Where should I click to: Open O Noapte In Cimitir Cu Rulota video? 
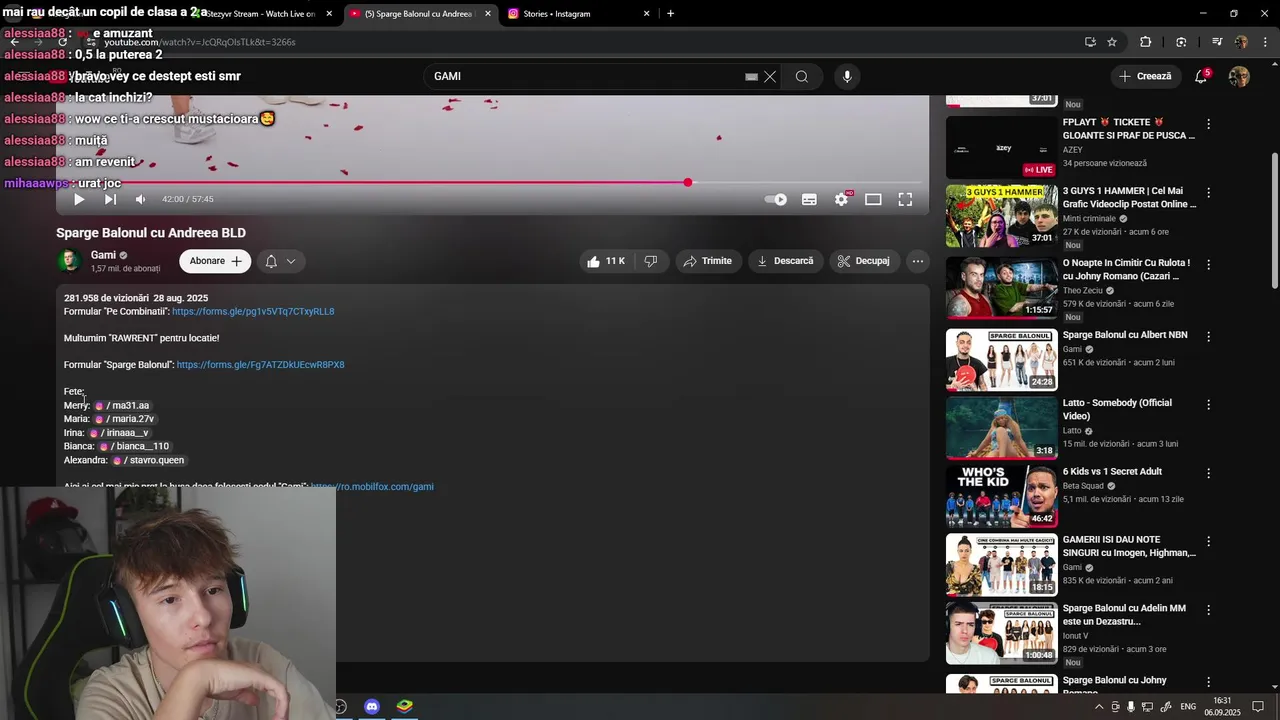(x=1001, y=288)
